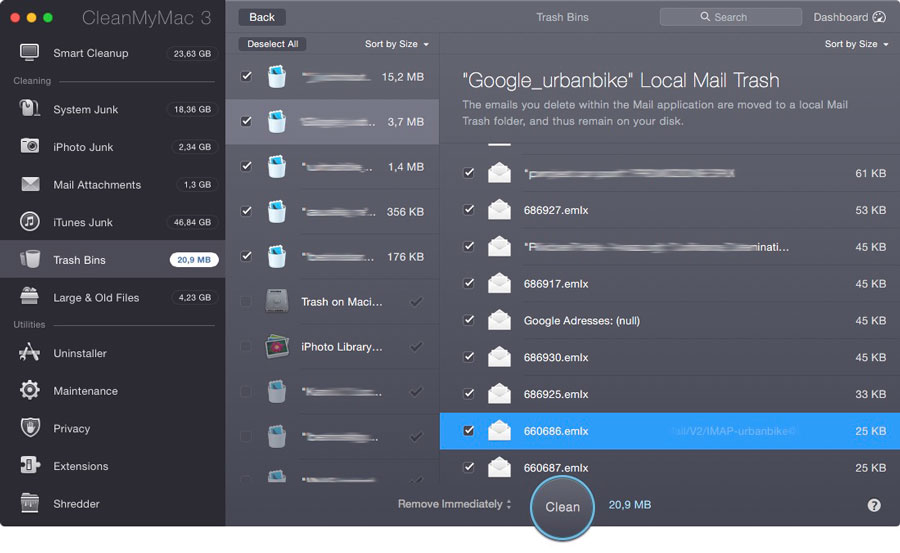Click envelope icon of 686927.emlx
This screenshot has height=553, width=900.
point(499,210)
